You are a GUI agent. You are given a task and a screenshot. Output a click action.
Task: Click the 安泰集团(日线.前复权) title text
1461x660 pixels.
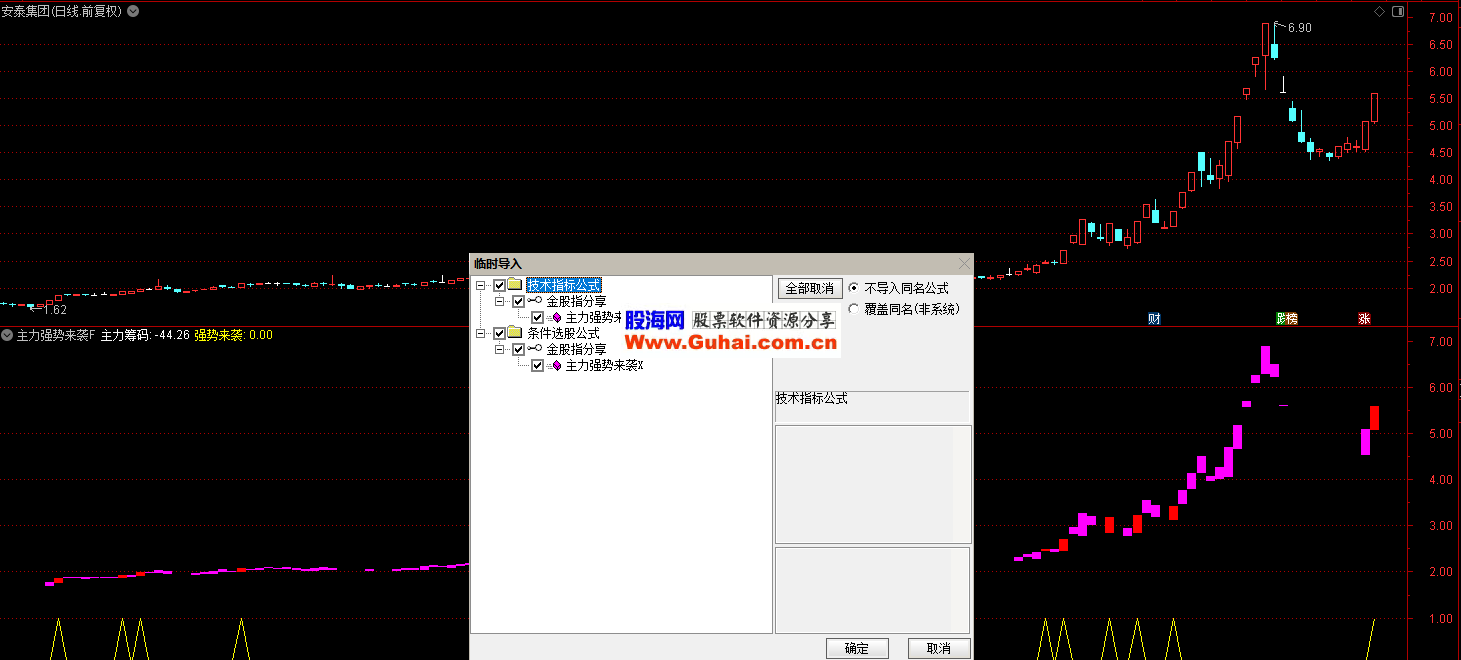62,11
